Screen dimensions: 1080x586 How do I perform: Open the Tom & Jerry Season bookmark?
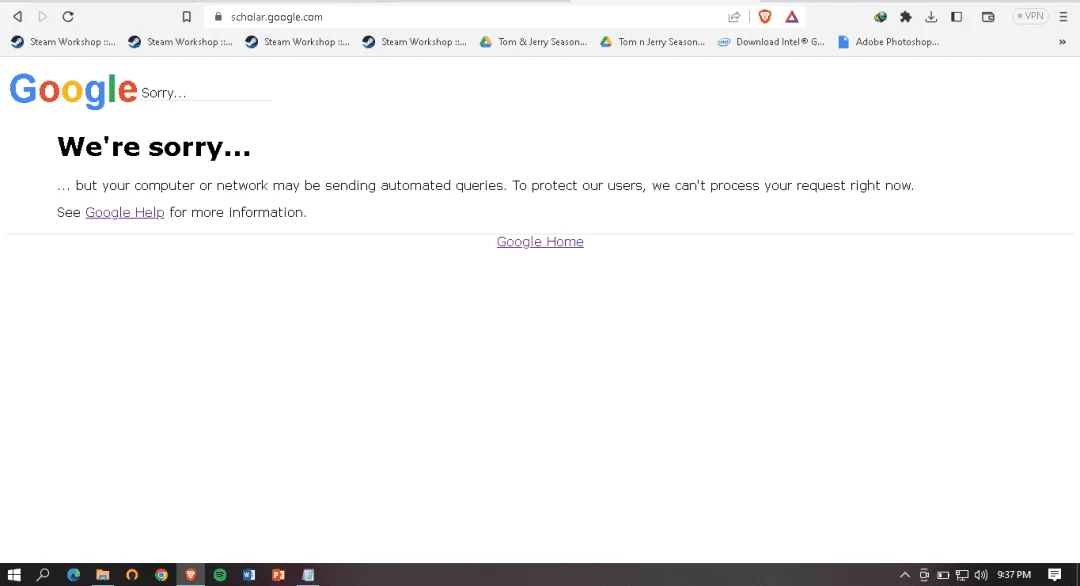point(534,42)
